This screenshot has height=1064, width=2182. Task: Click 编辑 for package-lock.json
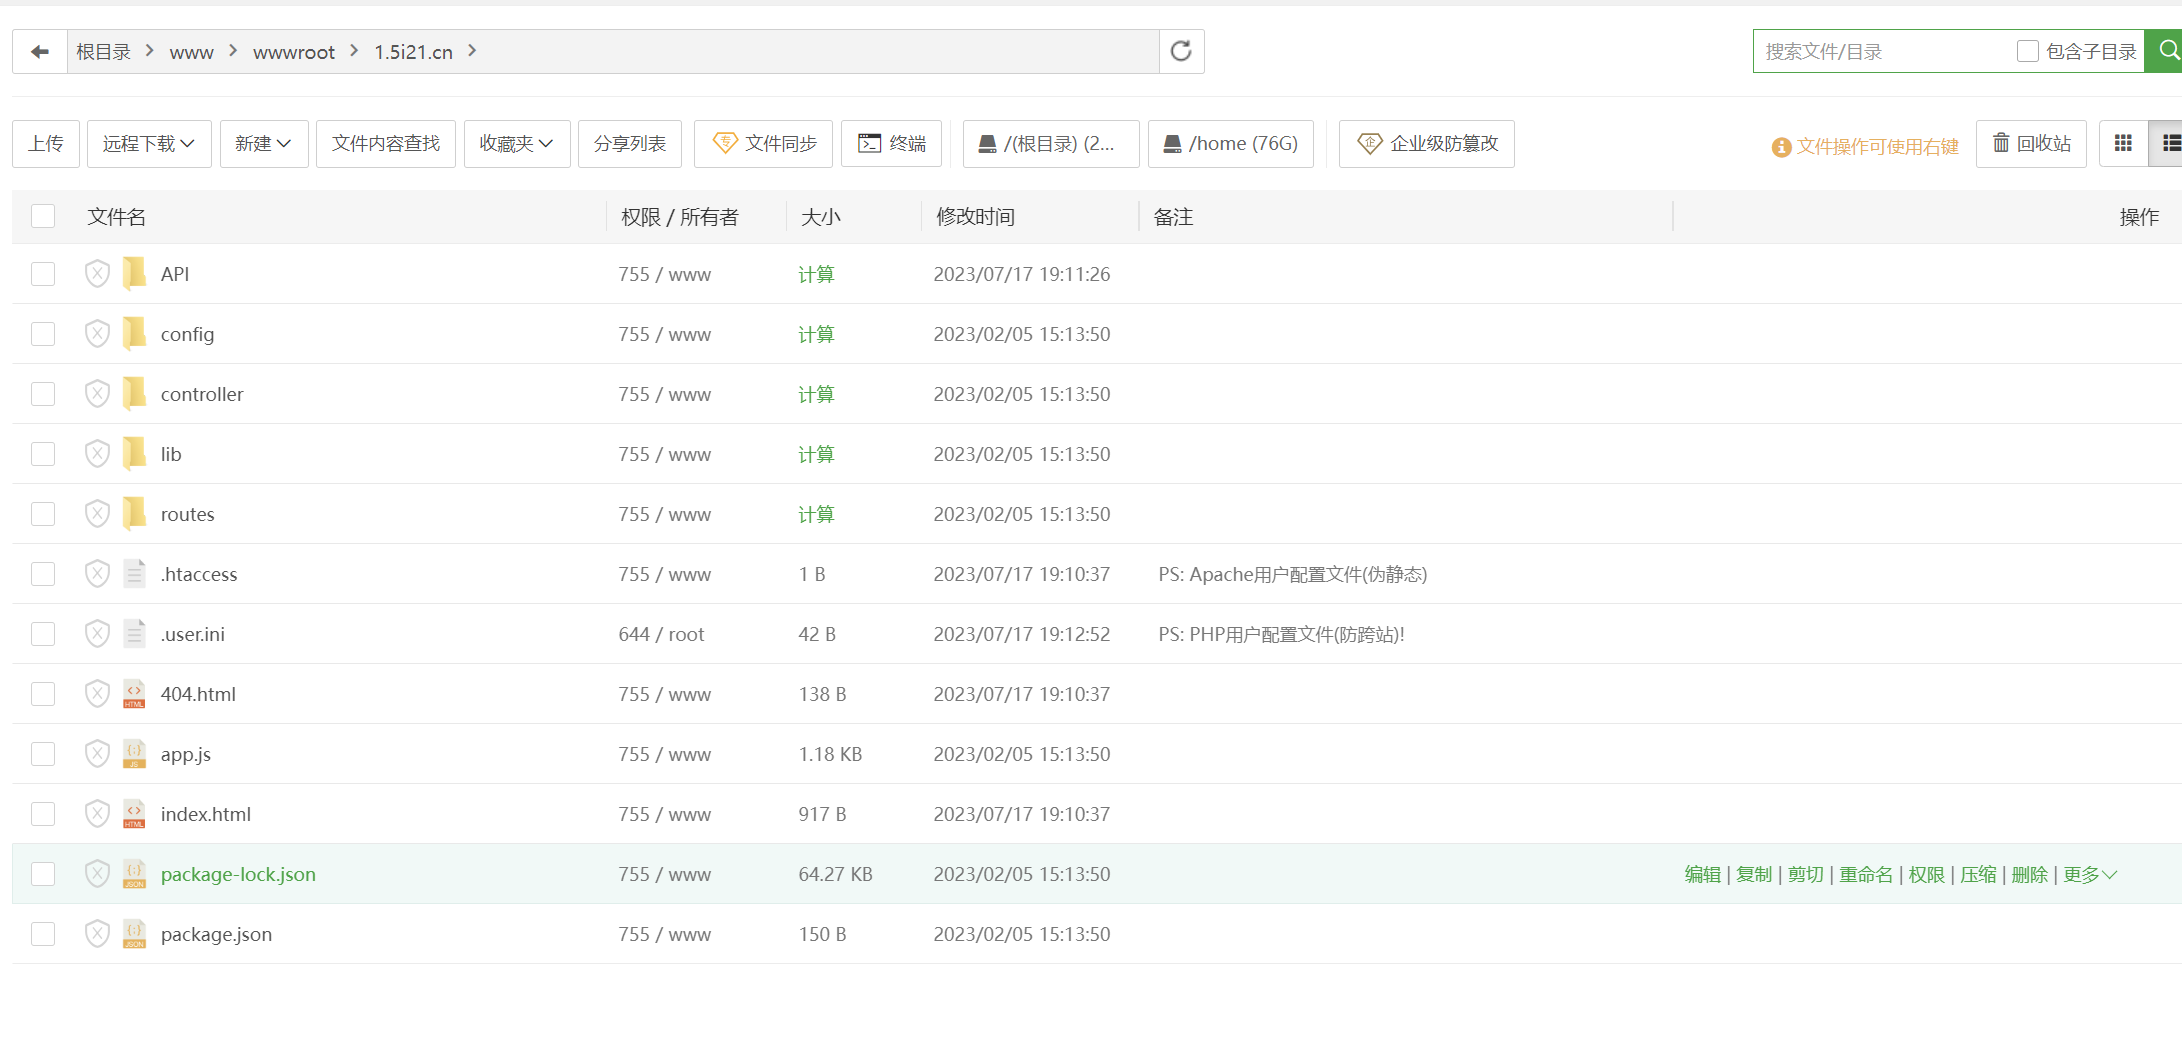pos(1703,874)
